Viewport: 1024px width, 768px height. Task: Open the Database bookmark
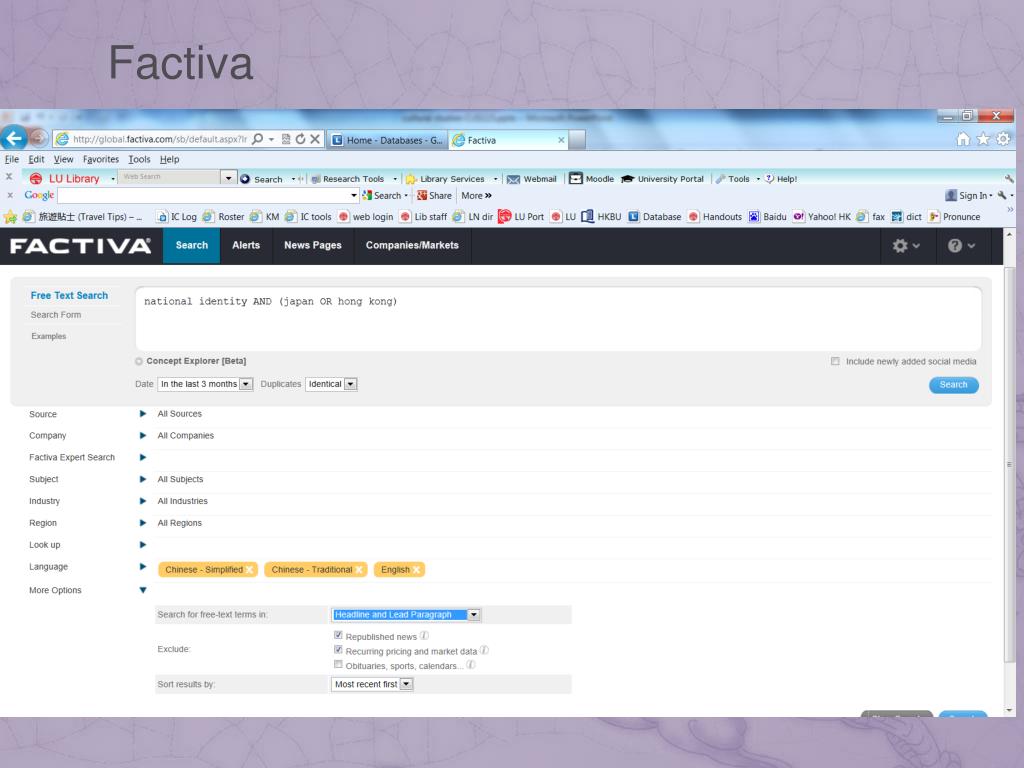[x=654, y=217]
